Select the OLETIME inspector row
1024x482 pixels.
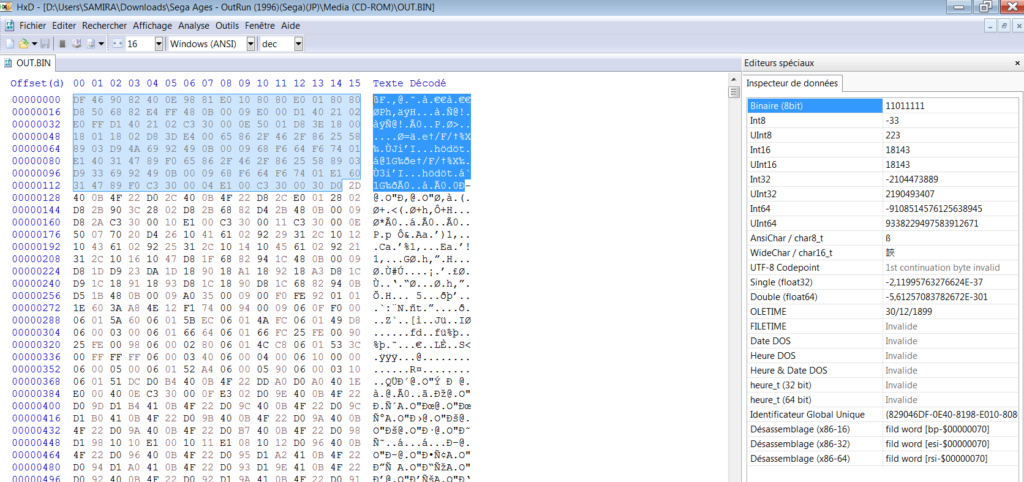coord(884,312)
